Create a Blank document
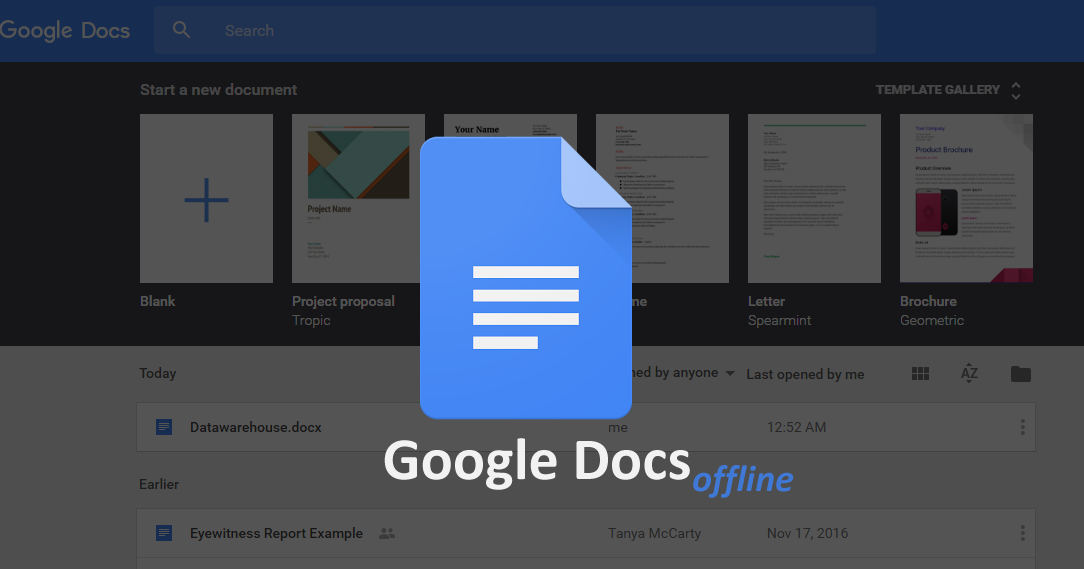 pyautogui.click(x=206, y=198)
